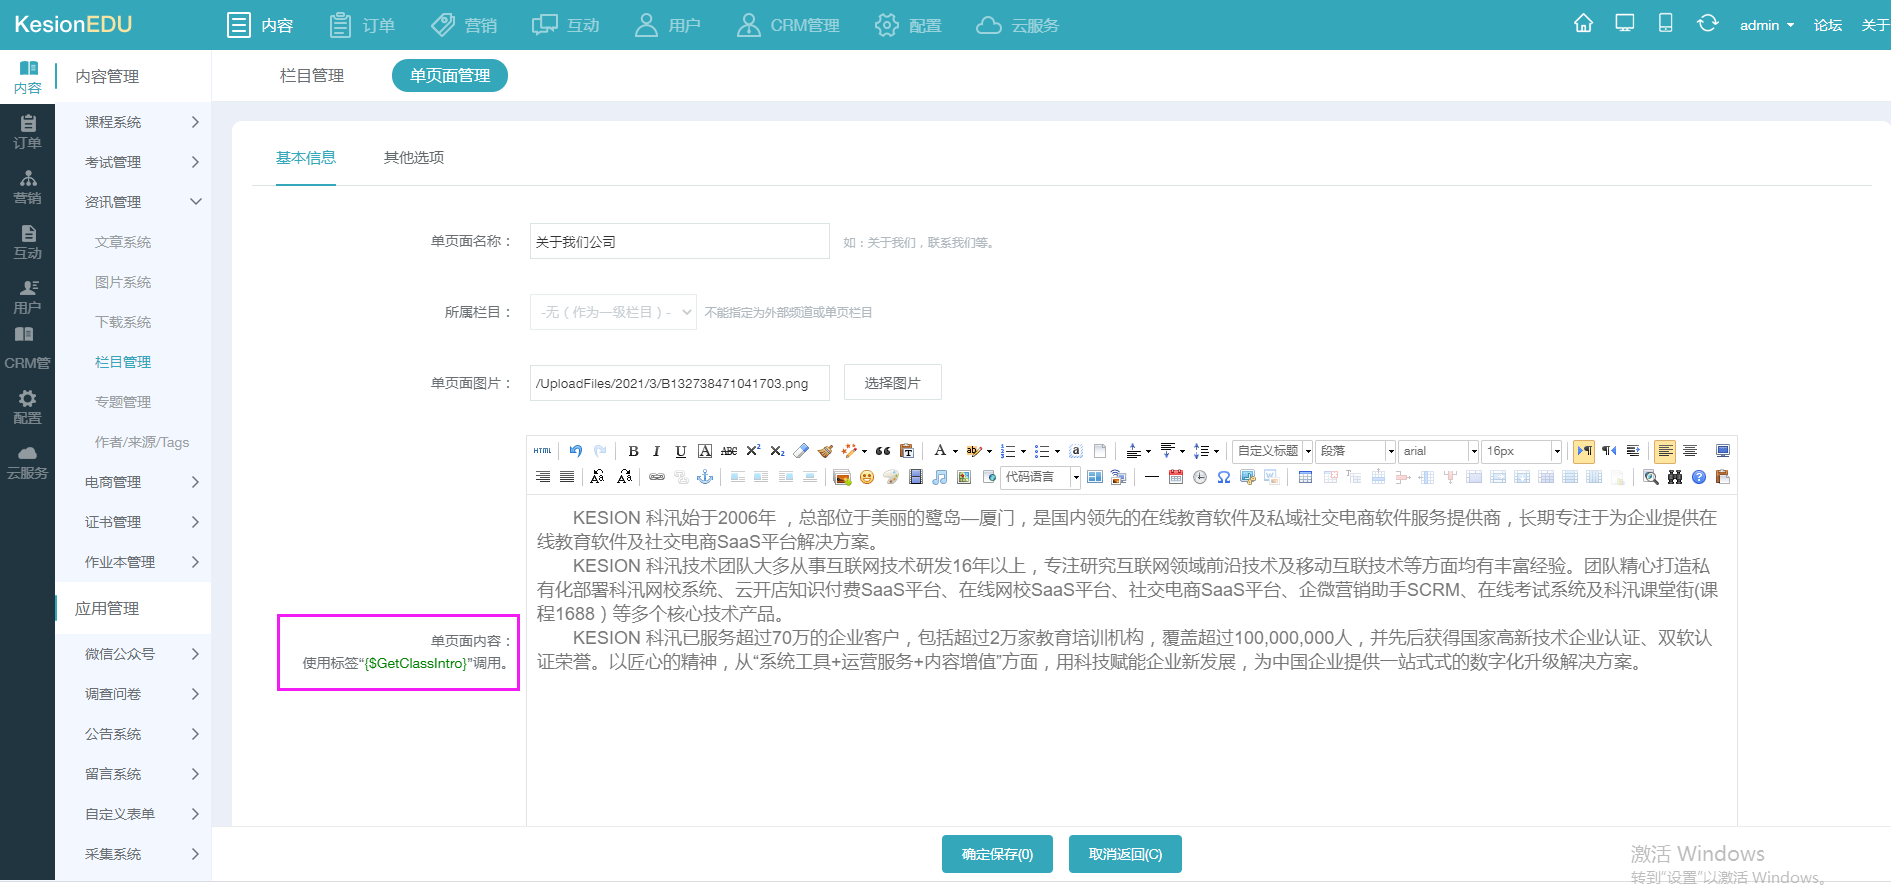The image size is (1891, 885).
Task: Click the horizontal rule line icon
Action: (1152, 477)
